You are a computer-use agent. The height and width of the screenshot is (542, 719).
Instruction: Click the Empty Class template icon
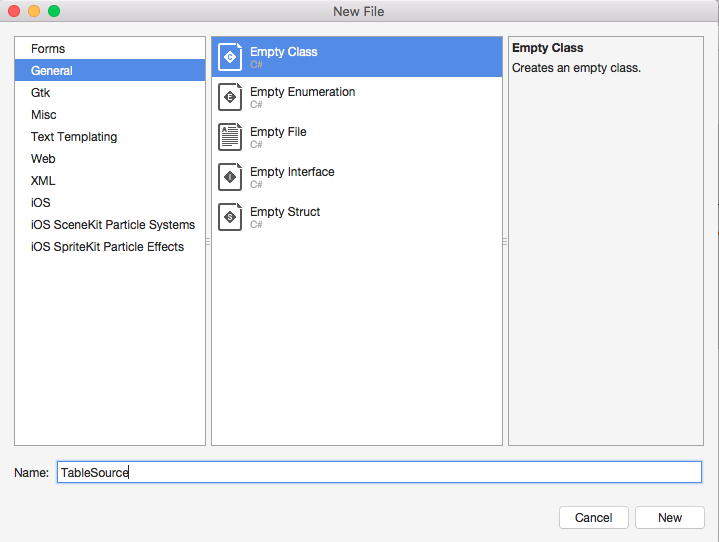pyautogui.click(x=230, y=57)
